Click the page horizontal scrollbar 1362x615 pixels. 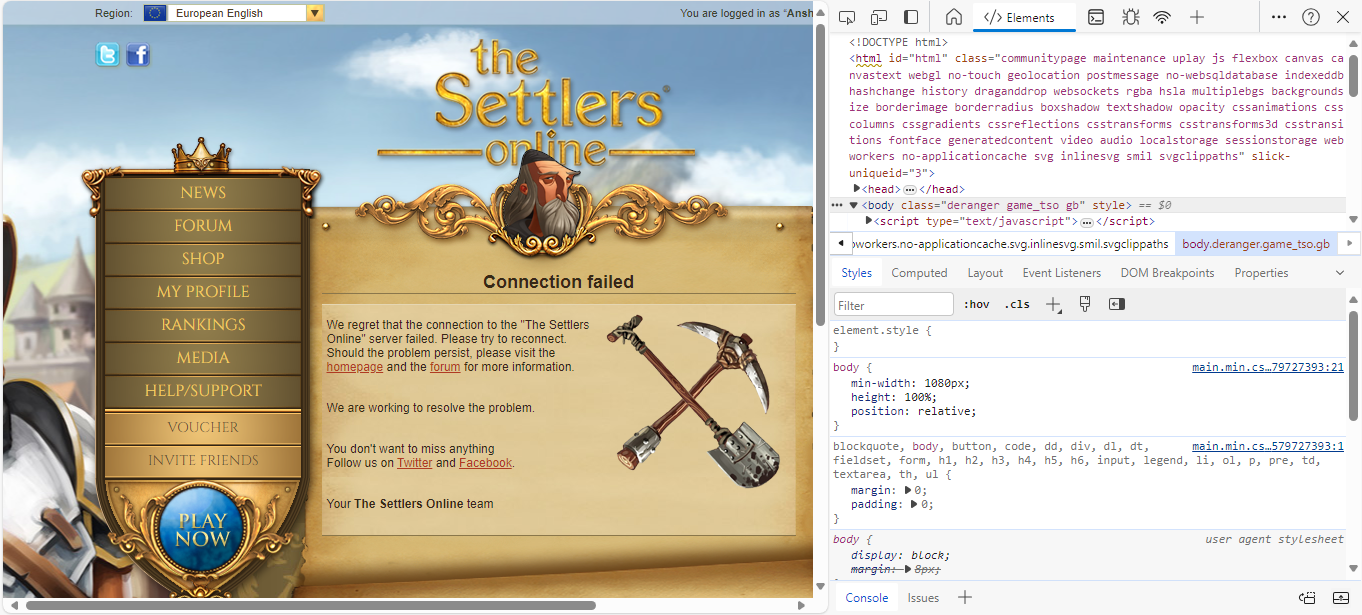(310, 606)
